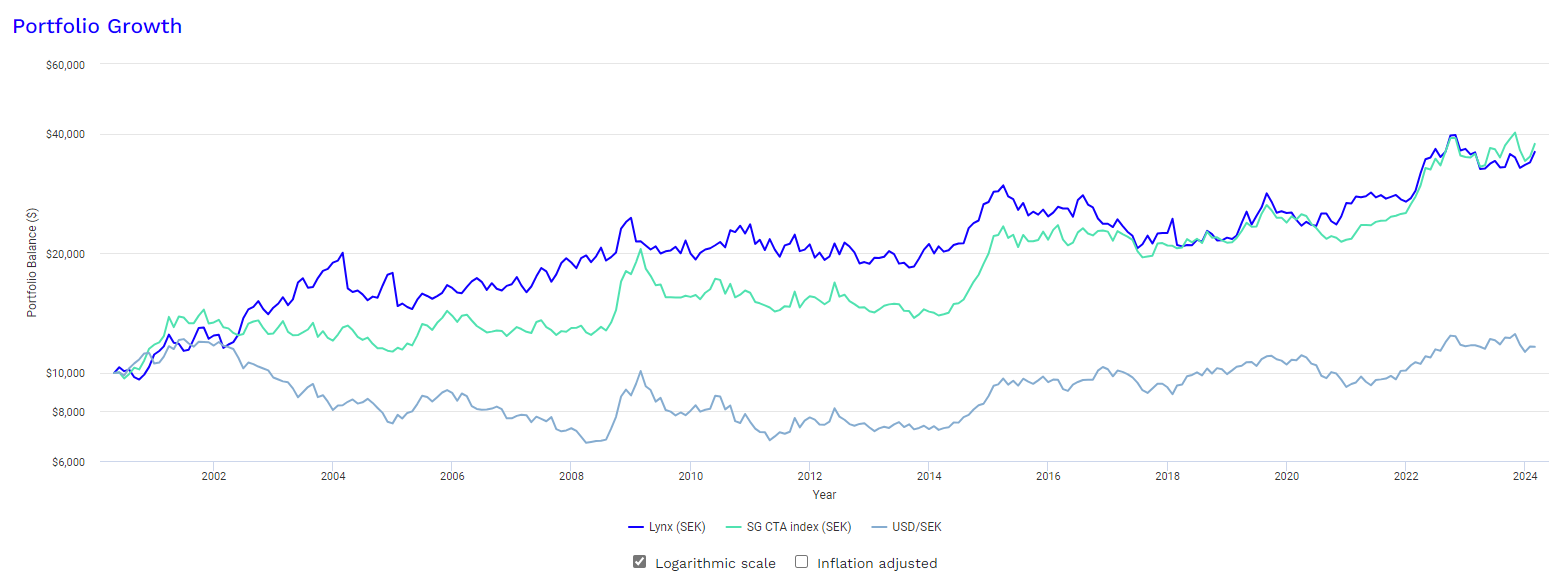Click the Portfolio Growth heading

(97, 26)
